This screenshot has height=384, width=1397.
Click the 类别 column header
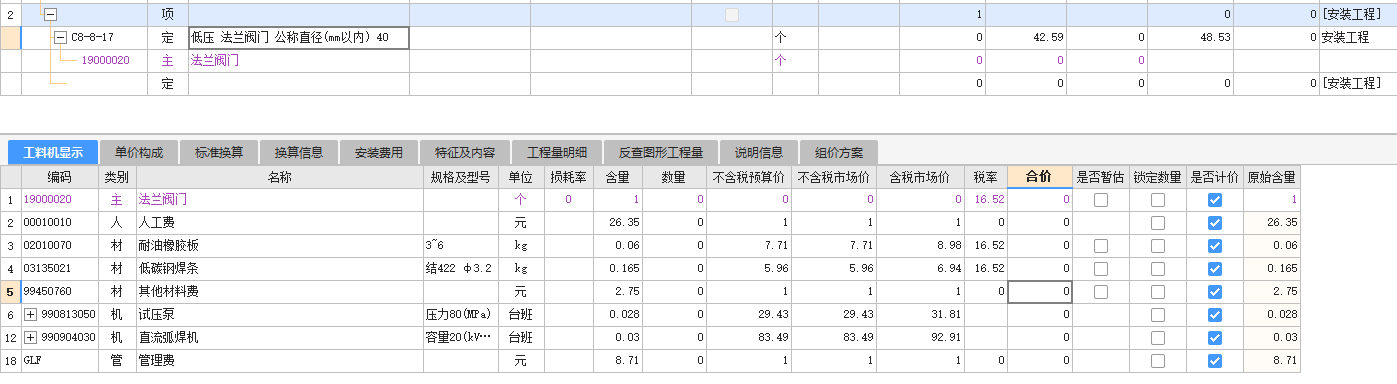tap(117, 177)
